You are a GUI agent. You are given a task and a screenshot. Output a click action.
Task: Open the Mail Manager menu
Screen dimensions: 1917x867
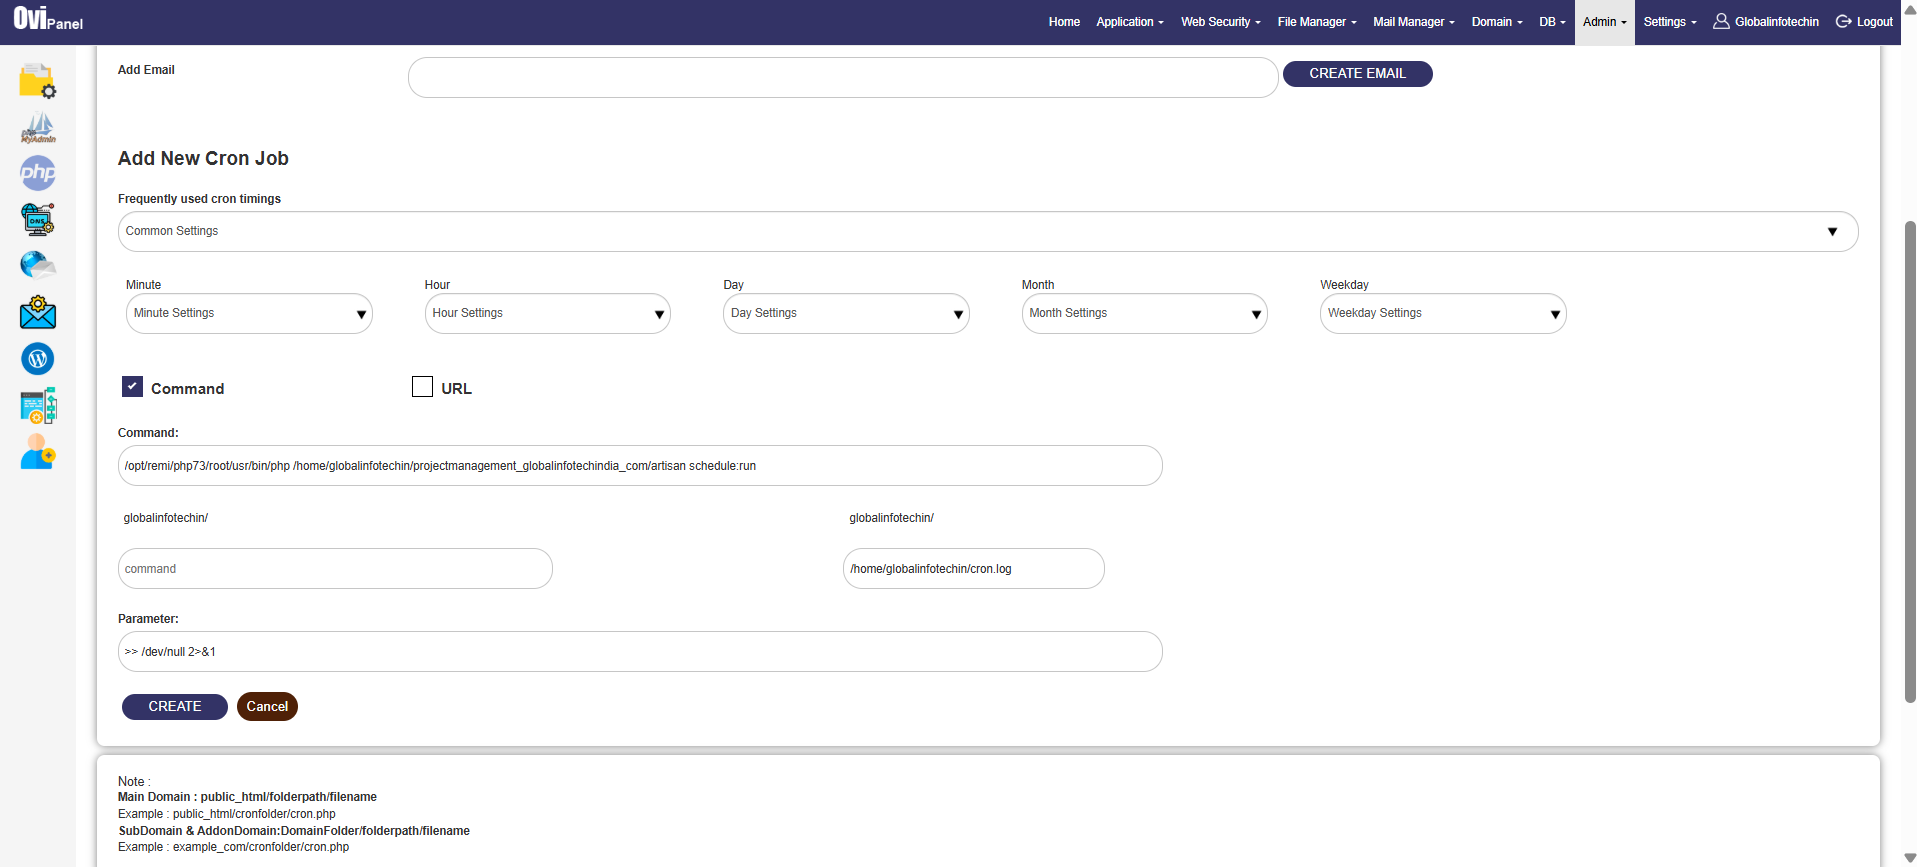[1413, 22]
